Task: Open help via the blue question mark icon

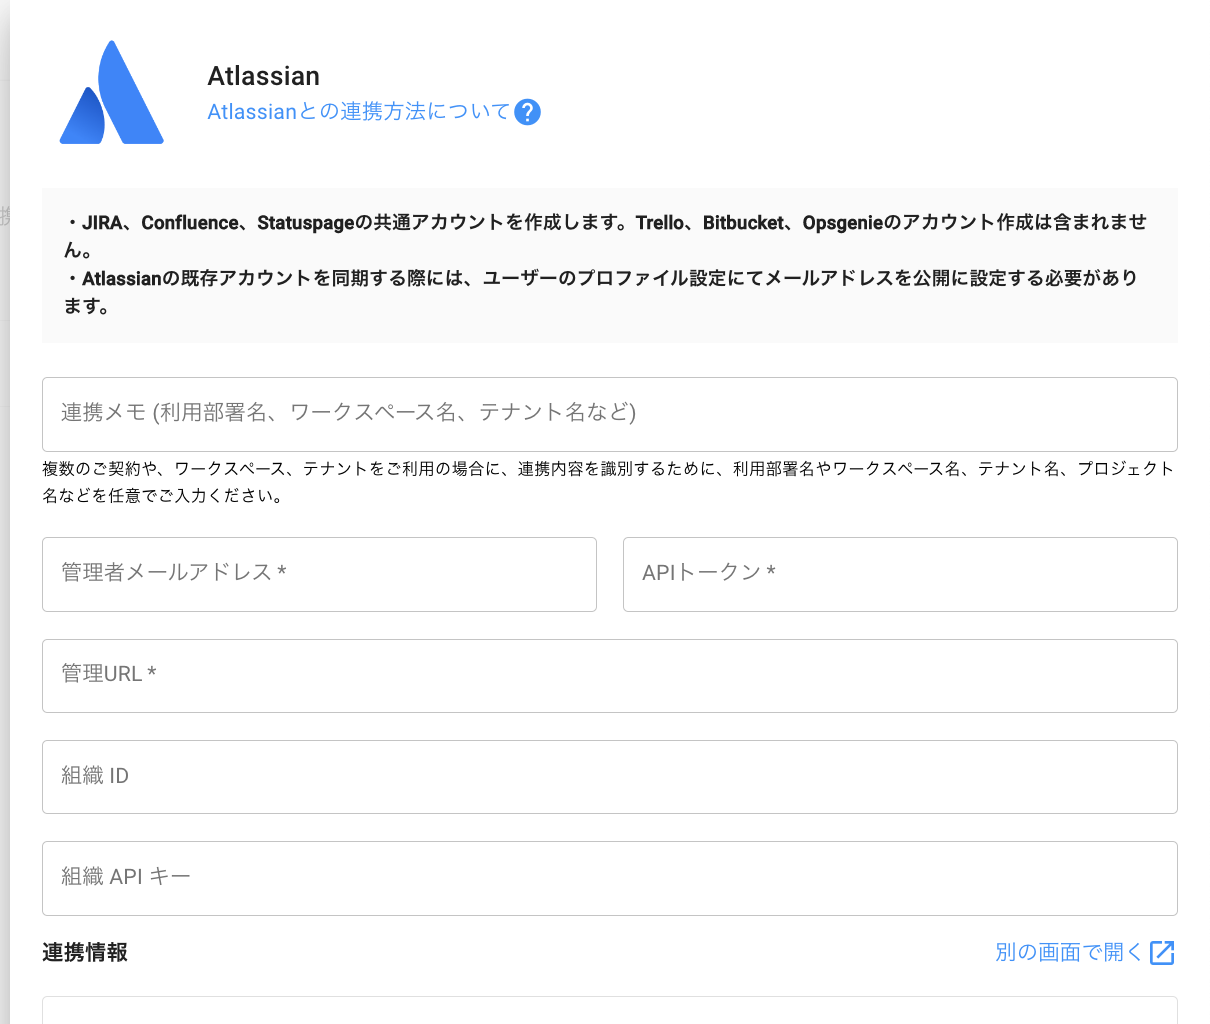Action: pyautogui.click(x=527, y=112)
